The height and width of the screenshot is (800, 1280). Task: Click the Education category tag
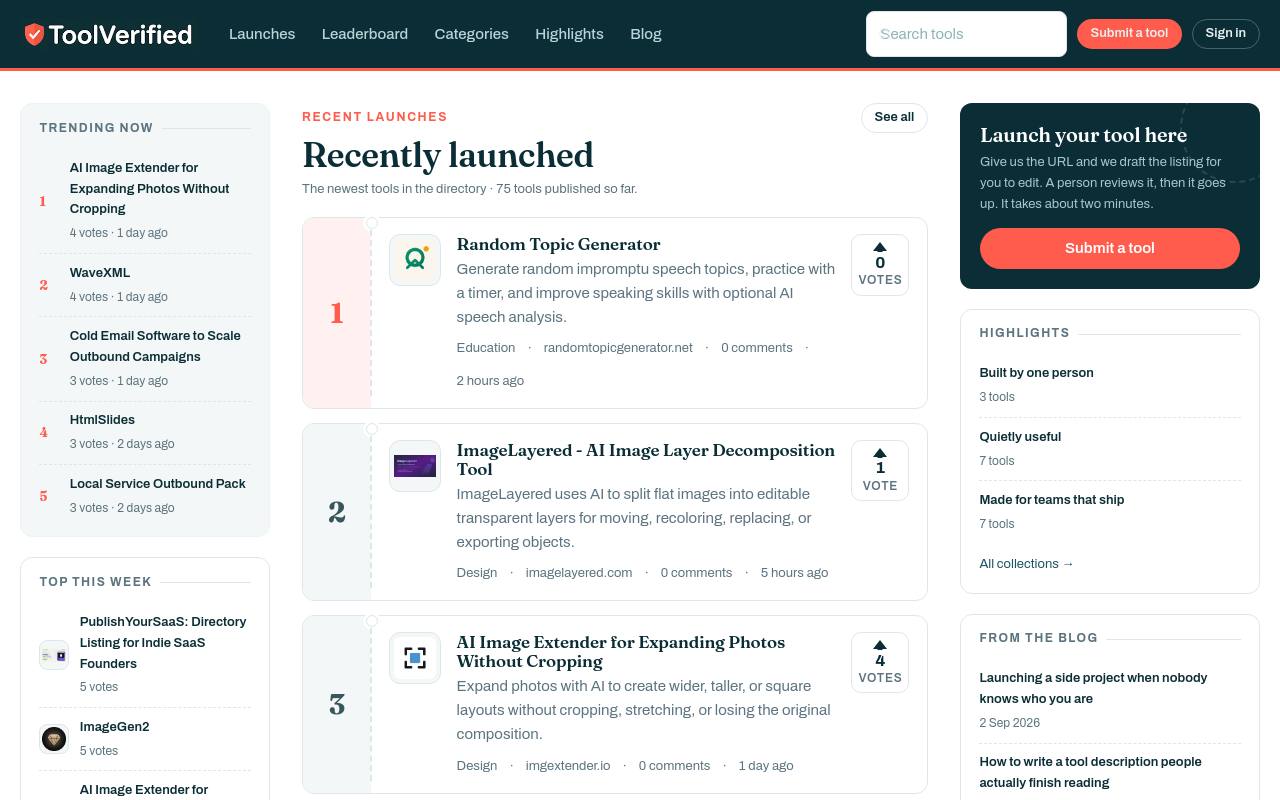click(x=486, y=347)
